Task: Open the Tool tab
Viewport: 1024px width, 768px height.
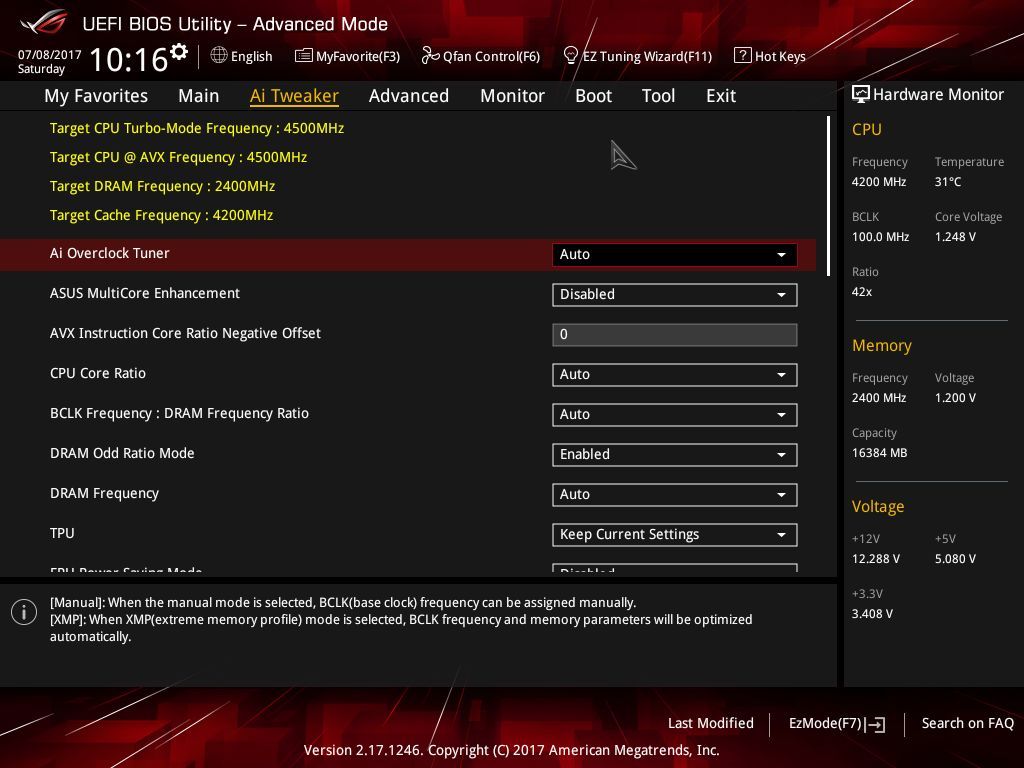Action: tap(658, 95)
